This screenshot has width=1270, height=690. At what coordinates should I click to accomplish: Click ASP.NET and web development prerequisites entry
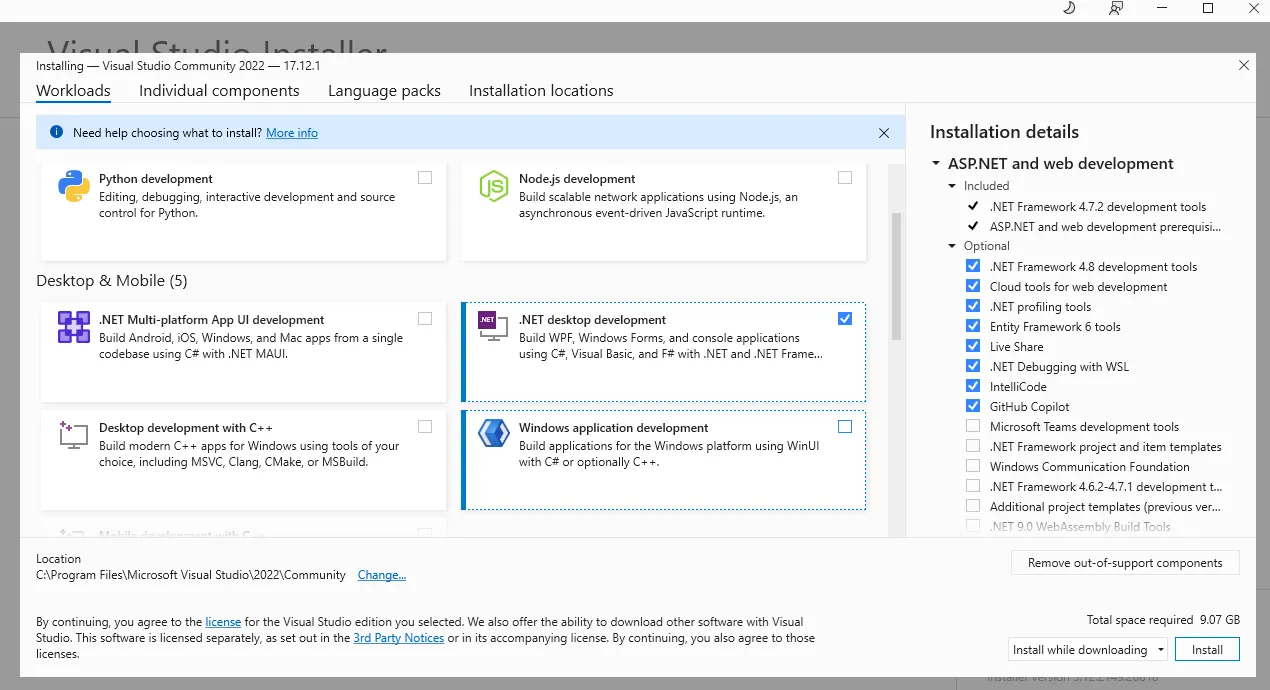(x=1105, y=226)
